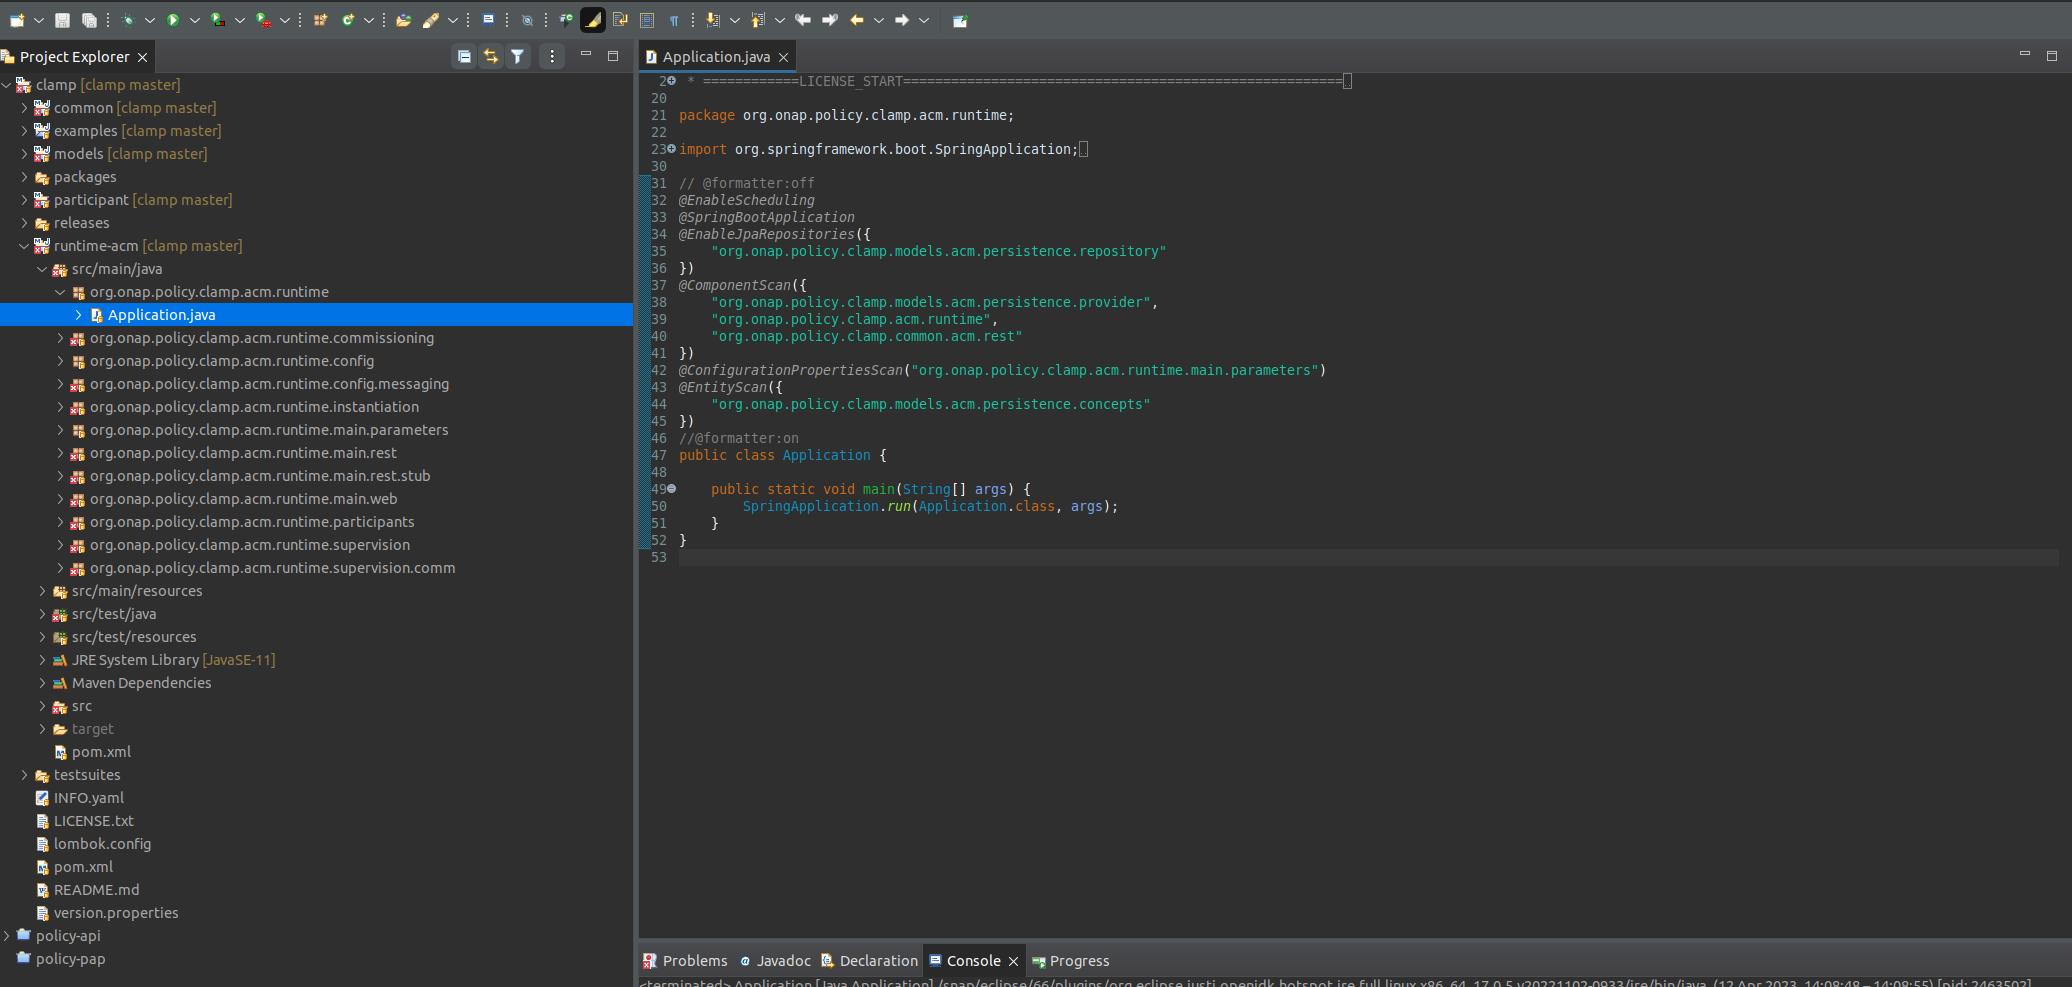The height and width of the screenshot is (987, 2072).
Task: Open the dropdown arrow beside the Debug icon
Action: 150,20
